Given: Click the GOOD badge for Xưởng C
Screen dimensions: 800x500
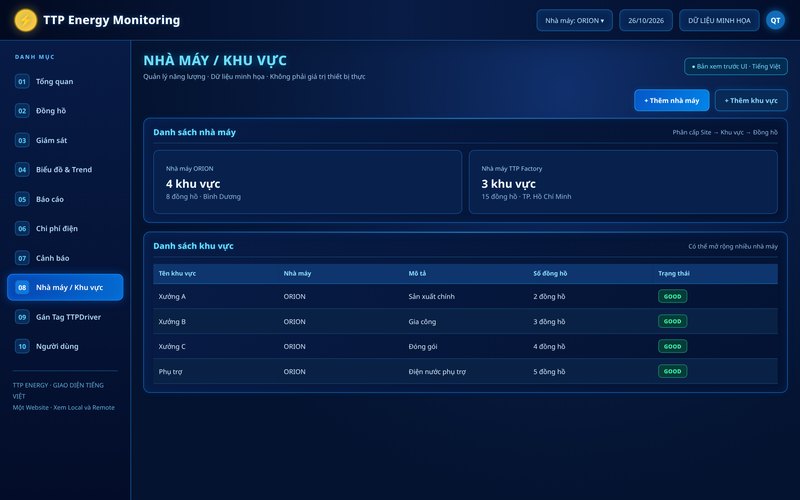Looking at the screenshot, I should (x=672, y=346).
